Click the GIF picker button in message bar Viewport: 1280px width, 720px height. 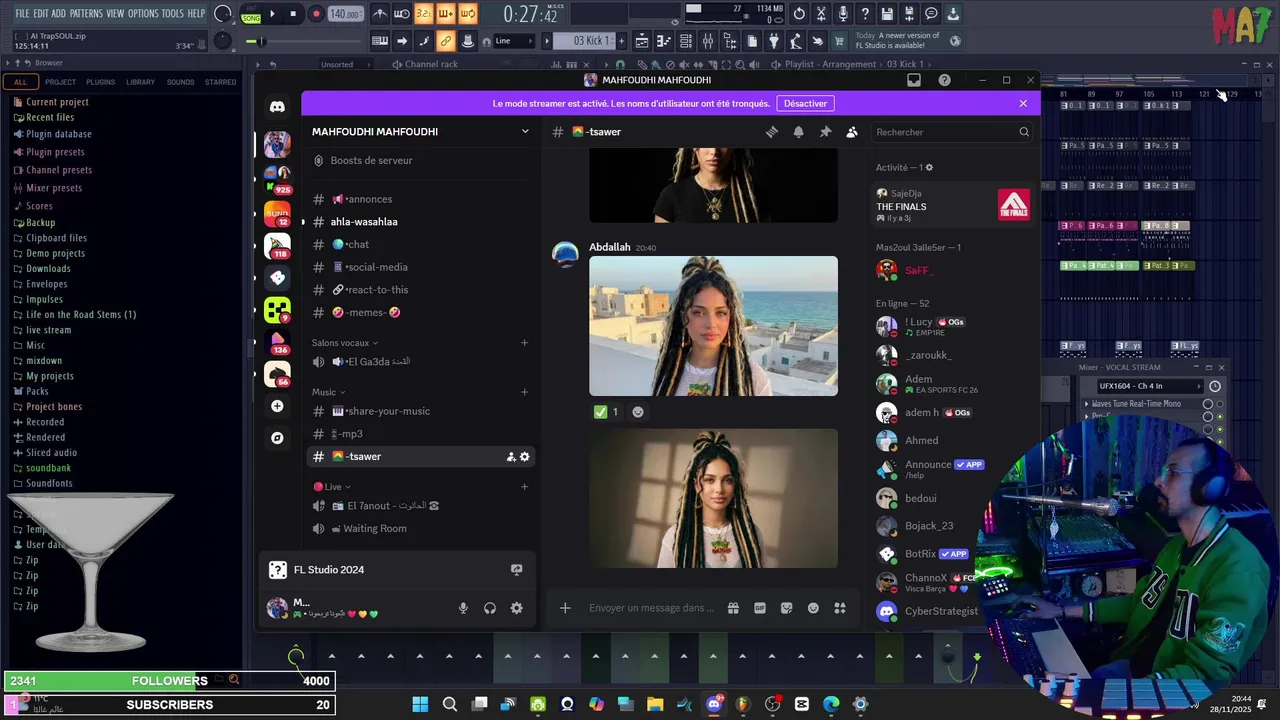(x=760, y=608)
